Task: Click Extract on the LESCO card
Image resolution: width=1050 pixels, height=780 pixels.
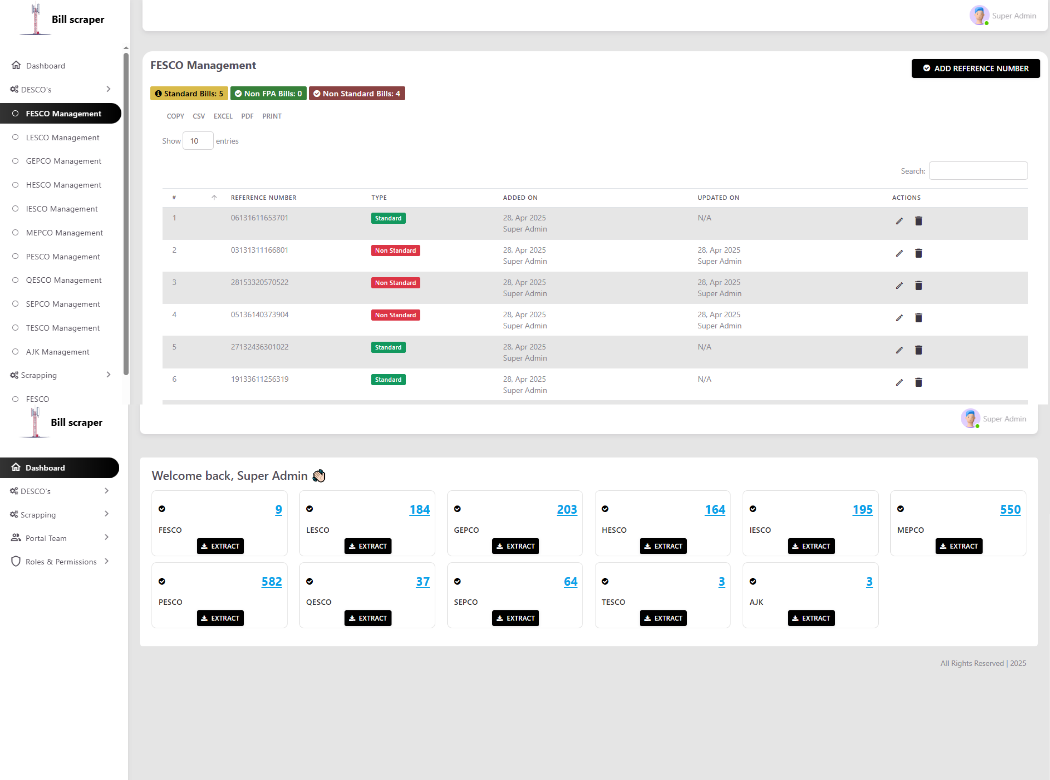Action: point(368,546)
